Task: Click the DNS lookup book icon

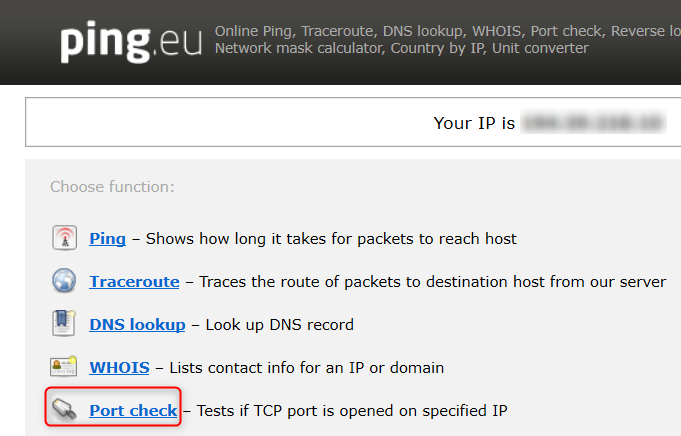Action: click(x=64, y=324)
